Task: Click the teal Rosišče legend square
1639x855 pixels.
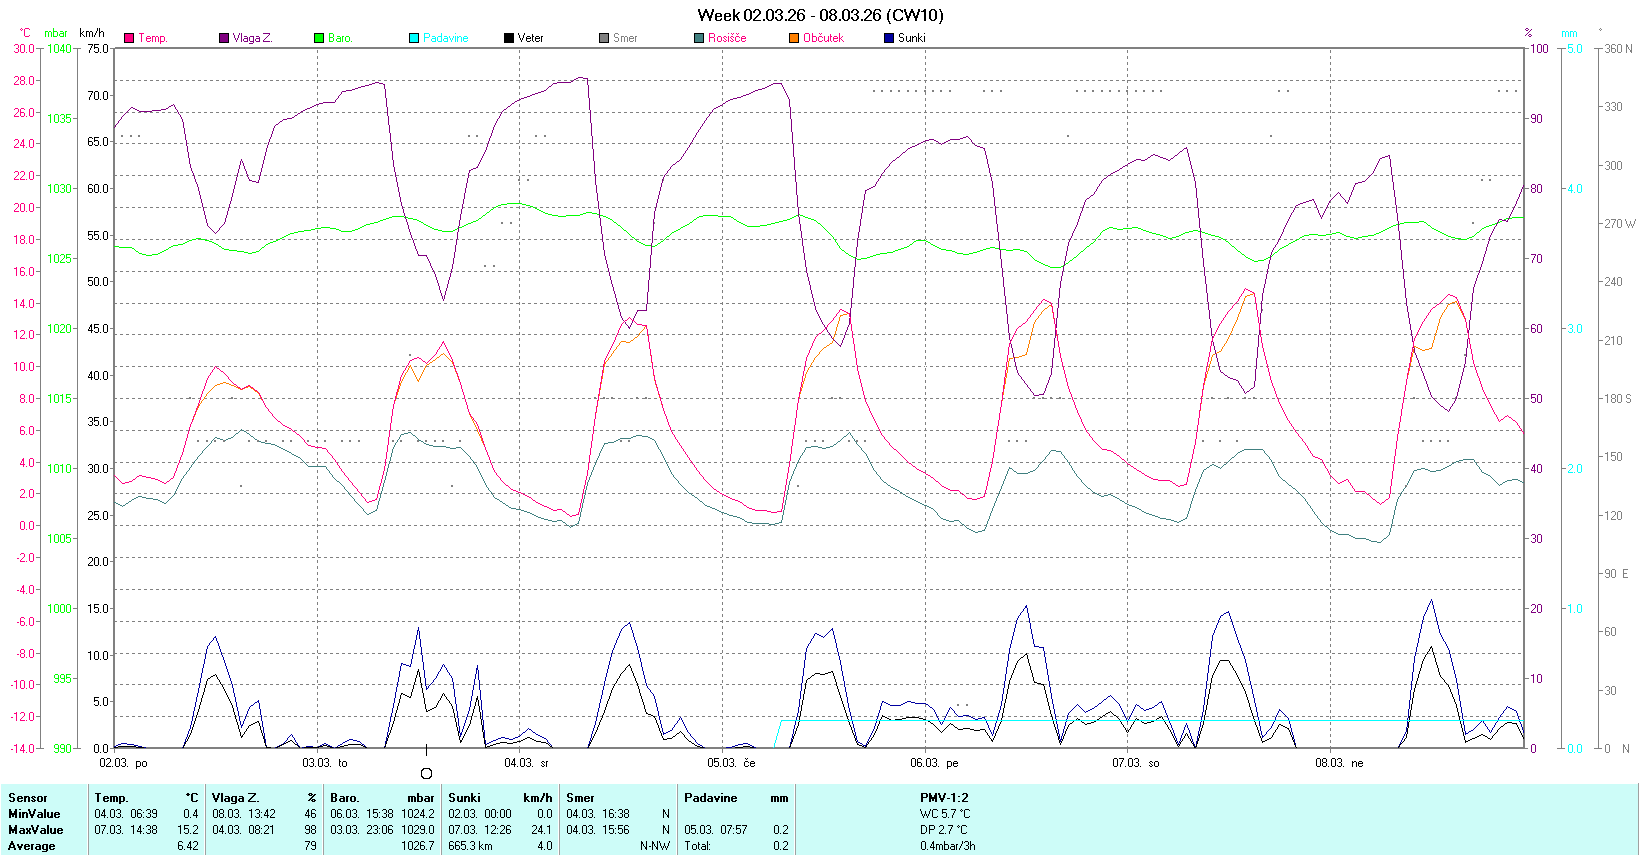Action: point(699,38)
